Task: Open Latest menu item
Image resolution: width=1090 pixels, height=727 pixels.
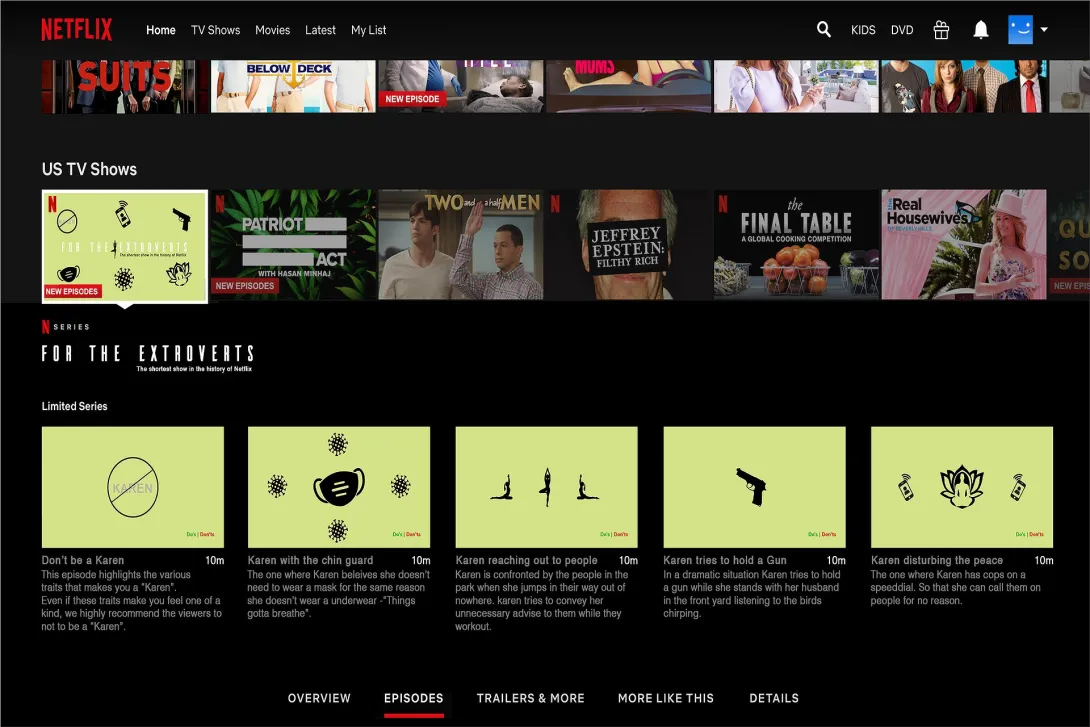Action: tap(320, 30)
